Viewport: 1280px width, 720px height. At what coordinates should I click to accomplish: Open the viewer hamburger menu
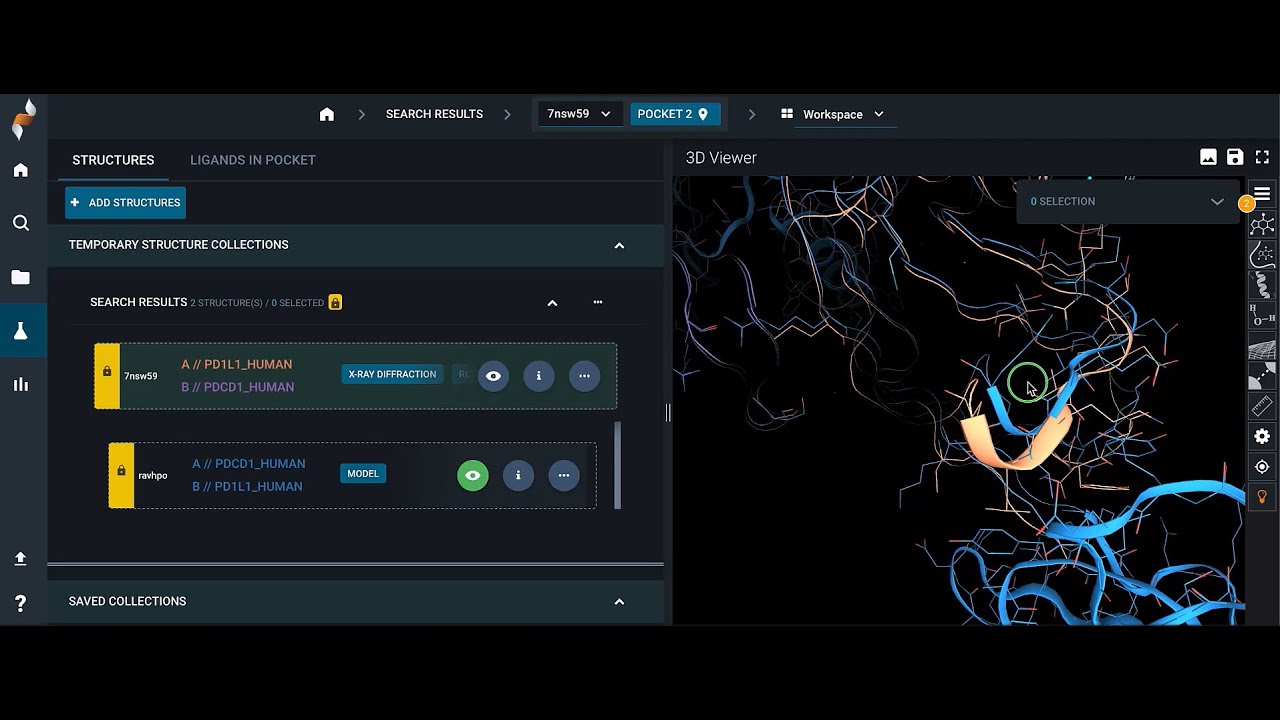(1262, 194)
